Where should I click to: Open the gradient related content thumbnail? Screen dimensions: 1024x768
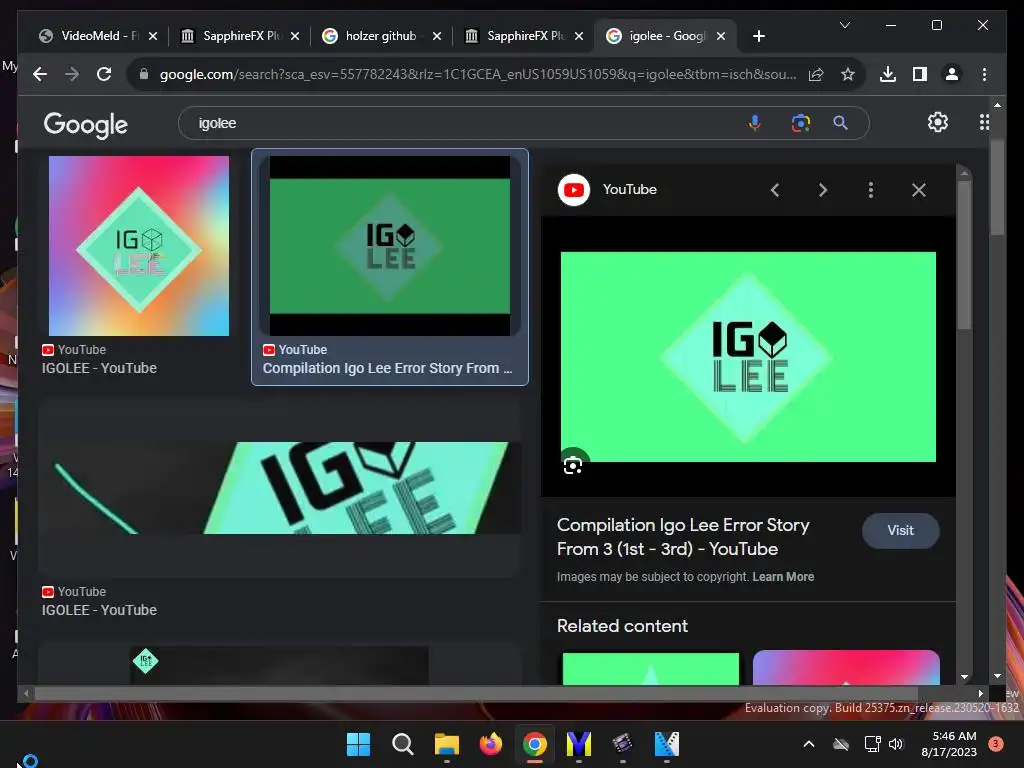[x=846, y=667]
